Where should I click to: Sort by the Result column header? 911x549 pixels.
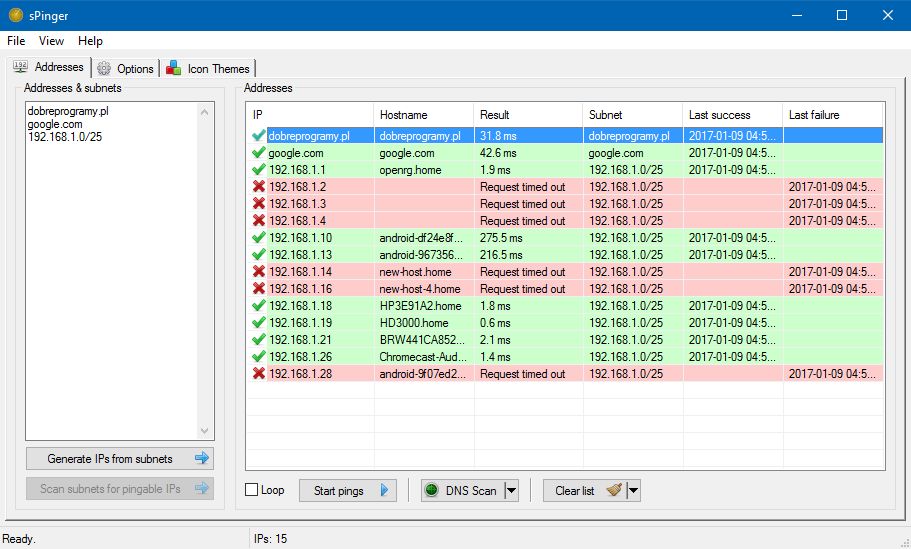click(x=528, y=114)
